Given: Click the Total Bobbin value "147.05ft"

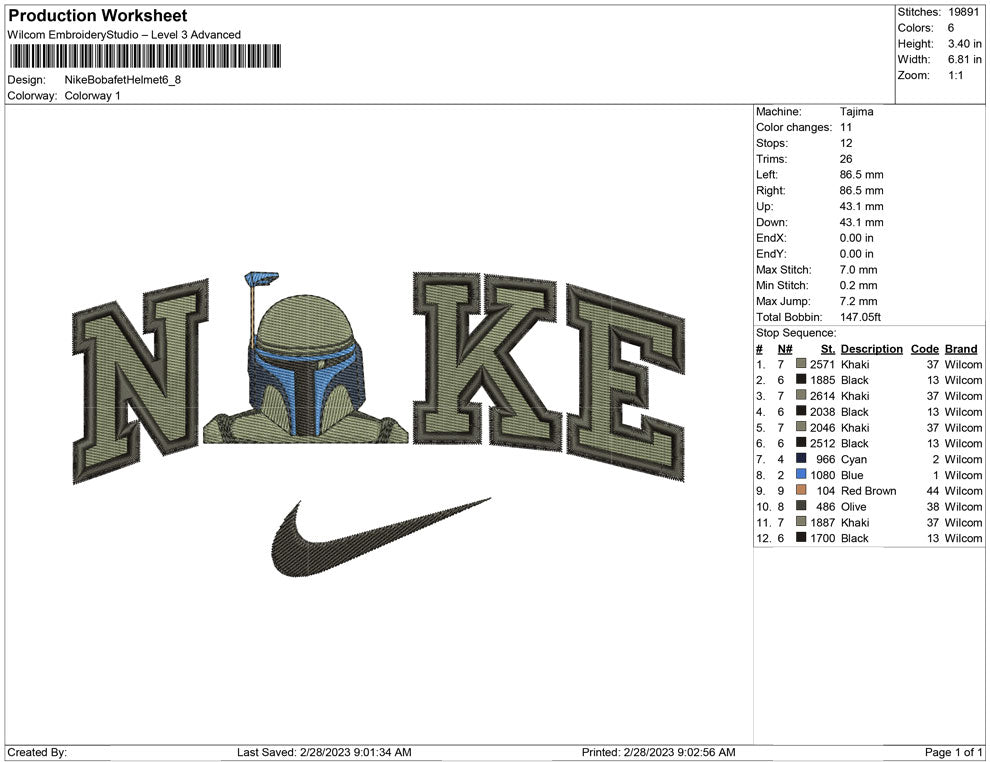Looking at the screenshot, I should tap(860, 316).
